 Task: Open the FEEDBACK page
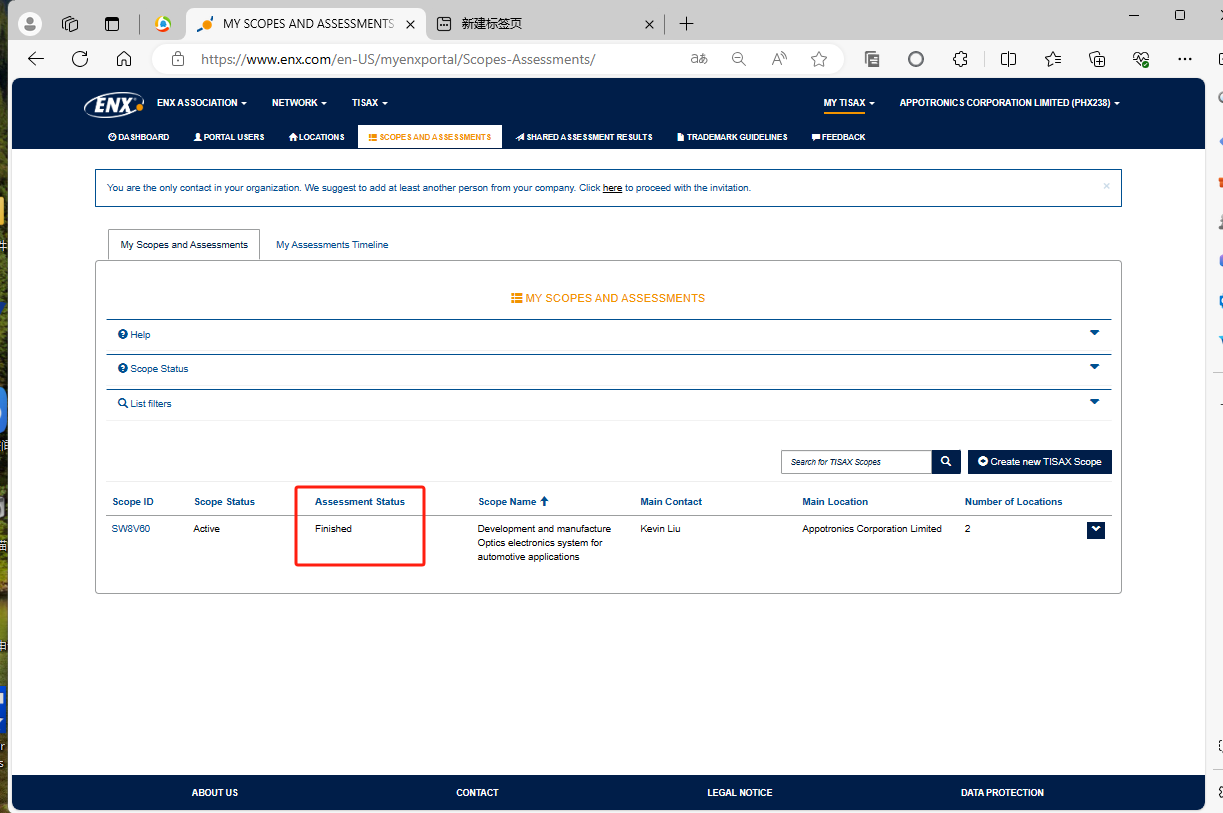[838, 137]
